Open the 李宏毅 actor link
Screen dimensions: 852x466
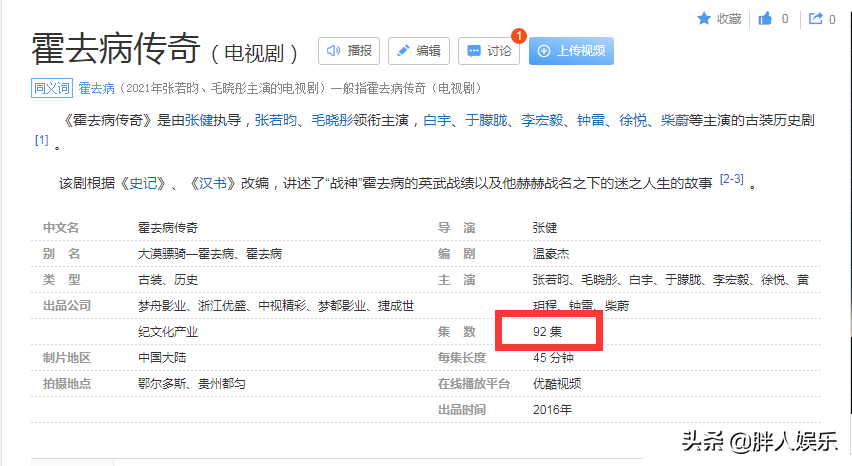point(543,121)
